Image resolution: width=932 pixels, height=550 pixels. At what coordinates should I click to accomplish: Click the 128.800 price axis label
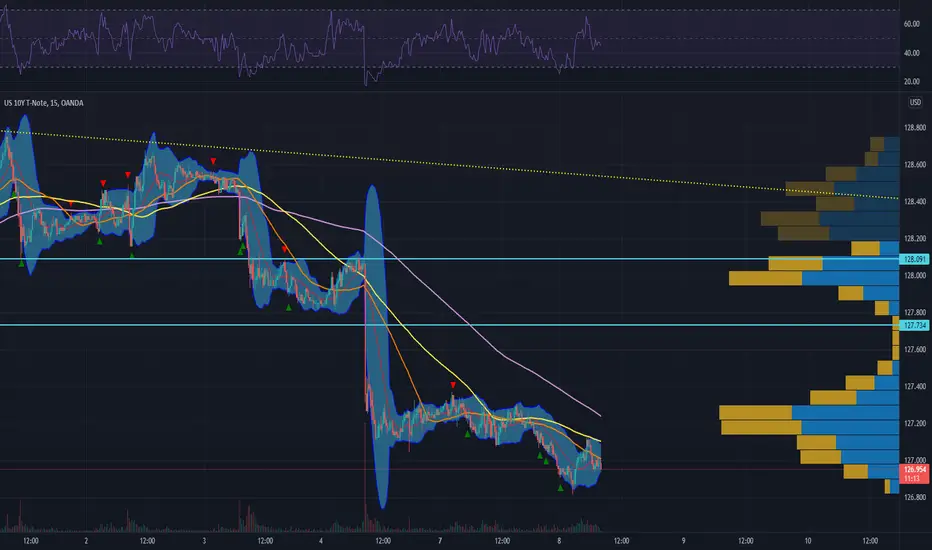[915, 127]
